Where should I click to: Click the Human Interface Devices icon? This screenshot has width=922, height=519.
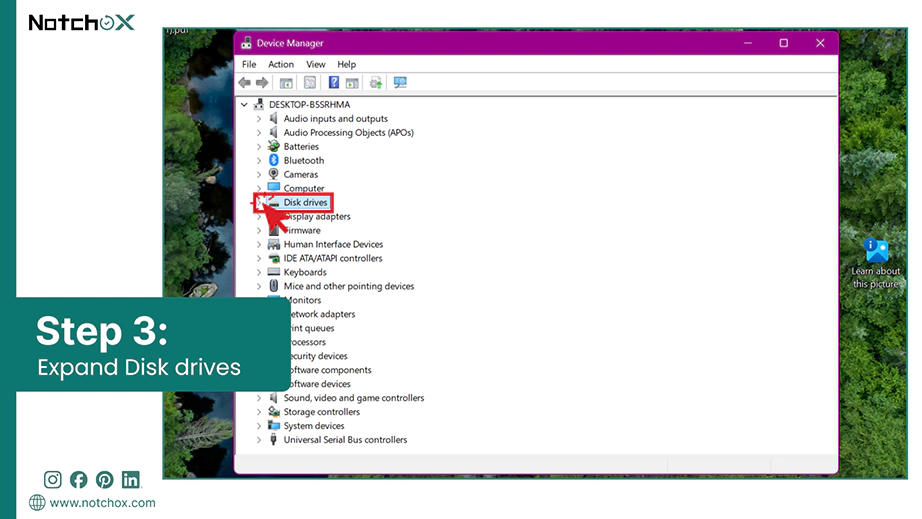pos(273,244)
